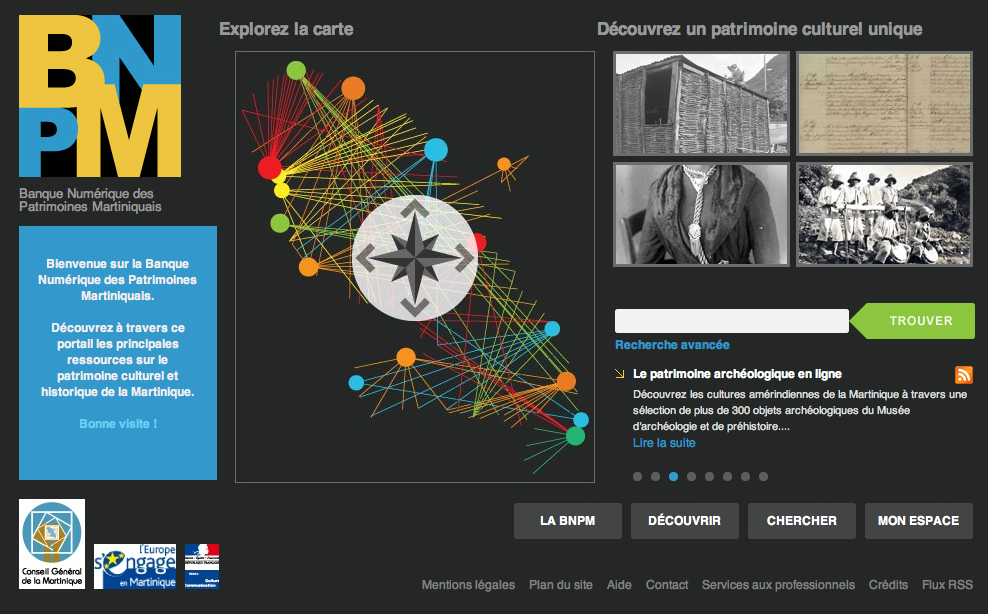Select the green map node at bottom right

[x=575, y=436]
